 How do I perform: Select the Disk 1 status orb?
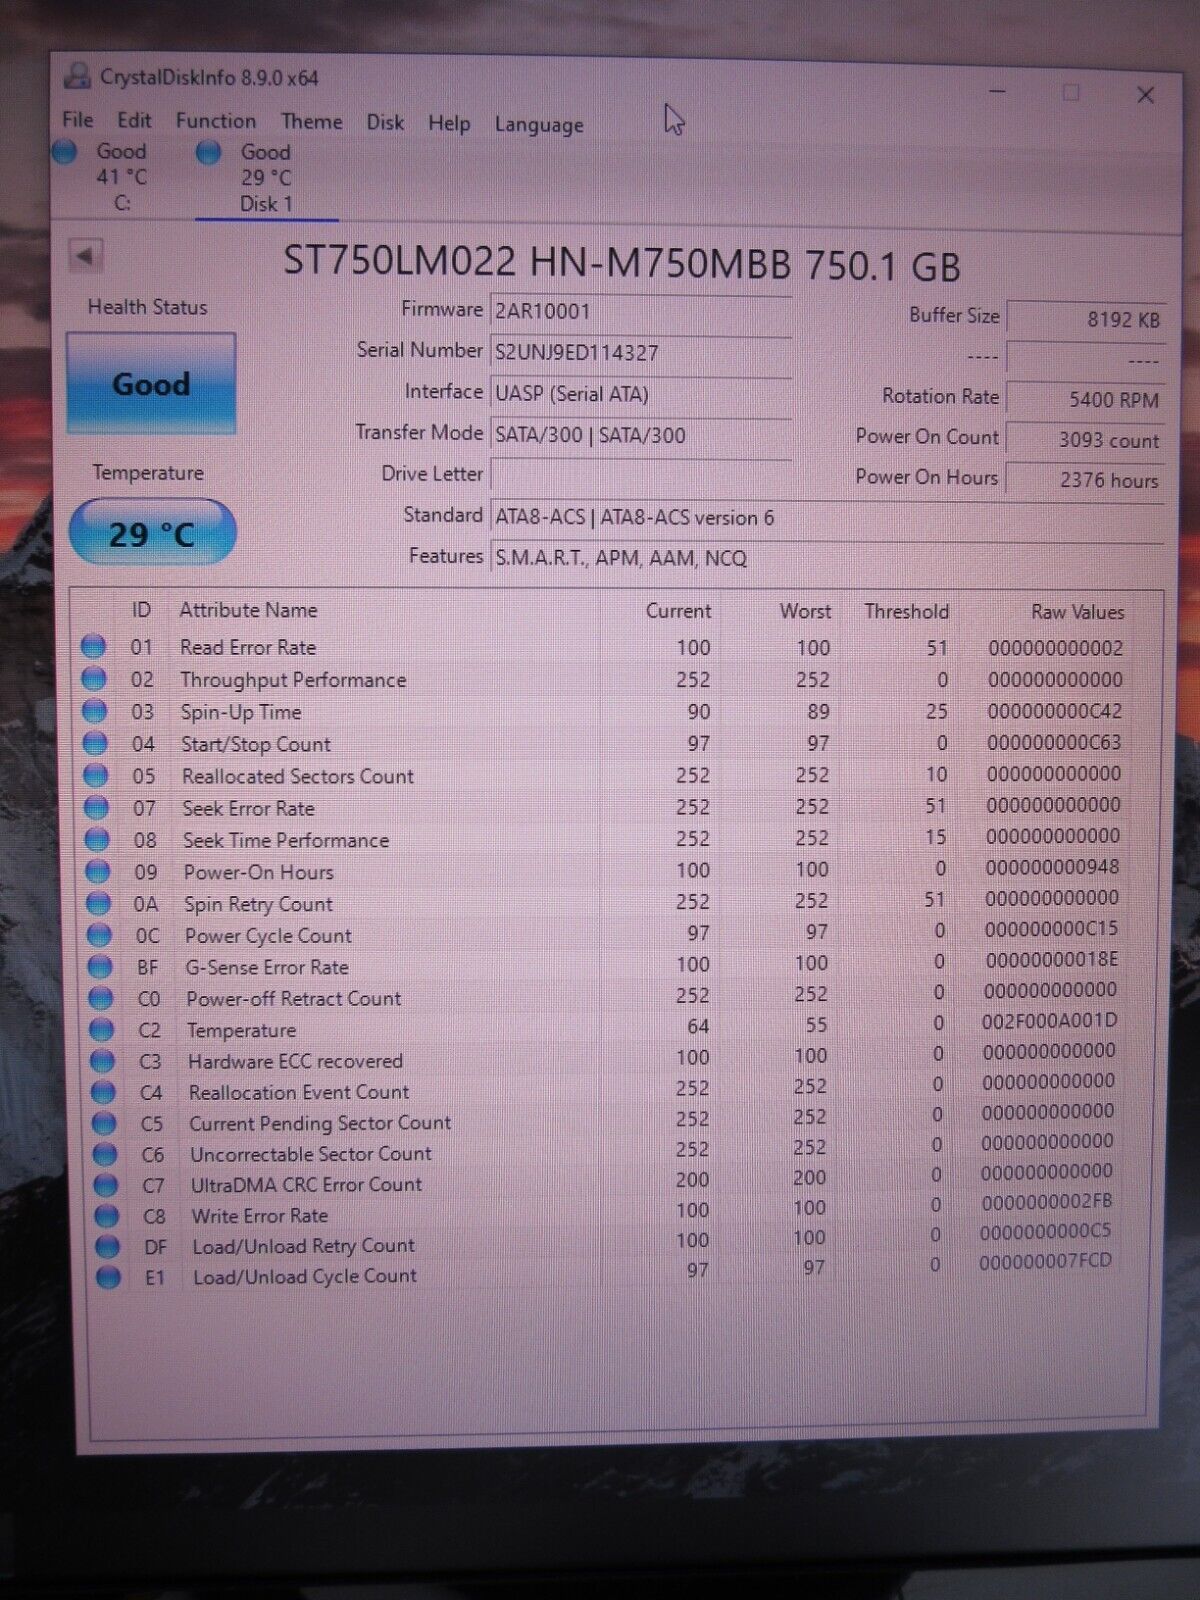coord(209,153)
